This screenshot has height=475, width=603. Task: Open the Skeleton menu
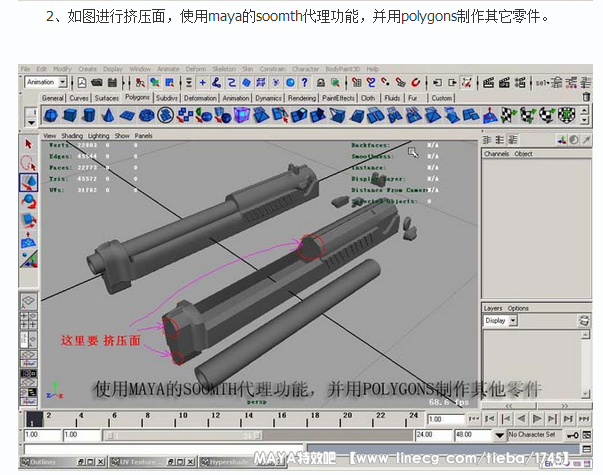[224, 69]
